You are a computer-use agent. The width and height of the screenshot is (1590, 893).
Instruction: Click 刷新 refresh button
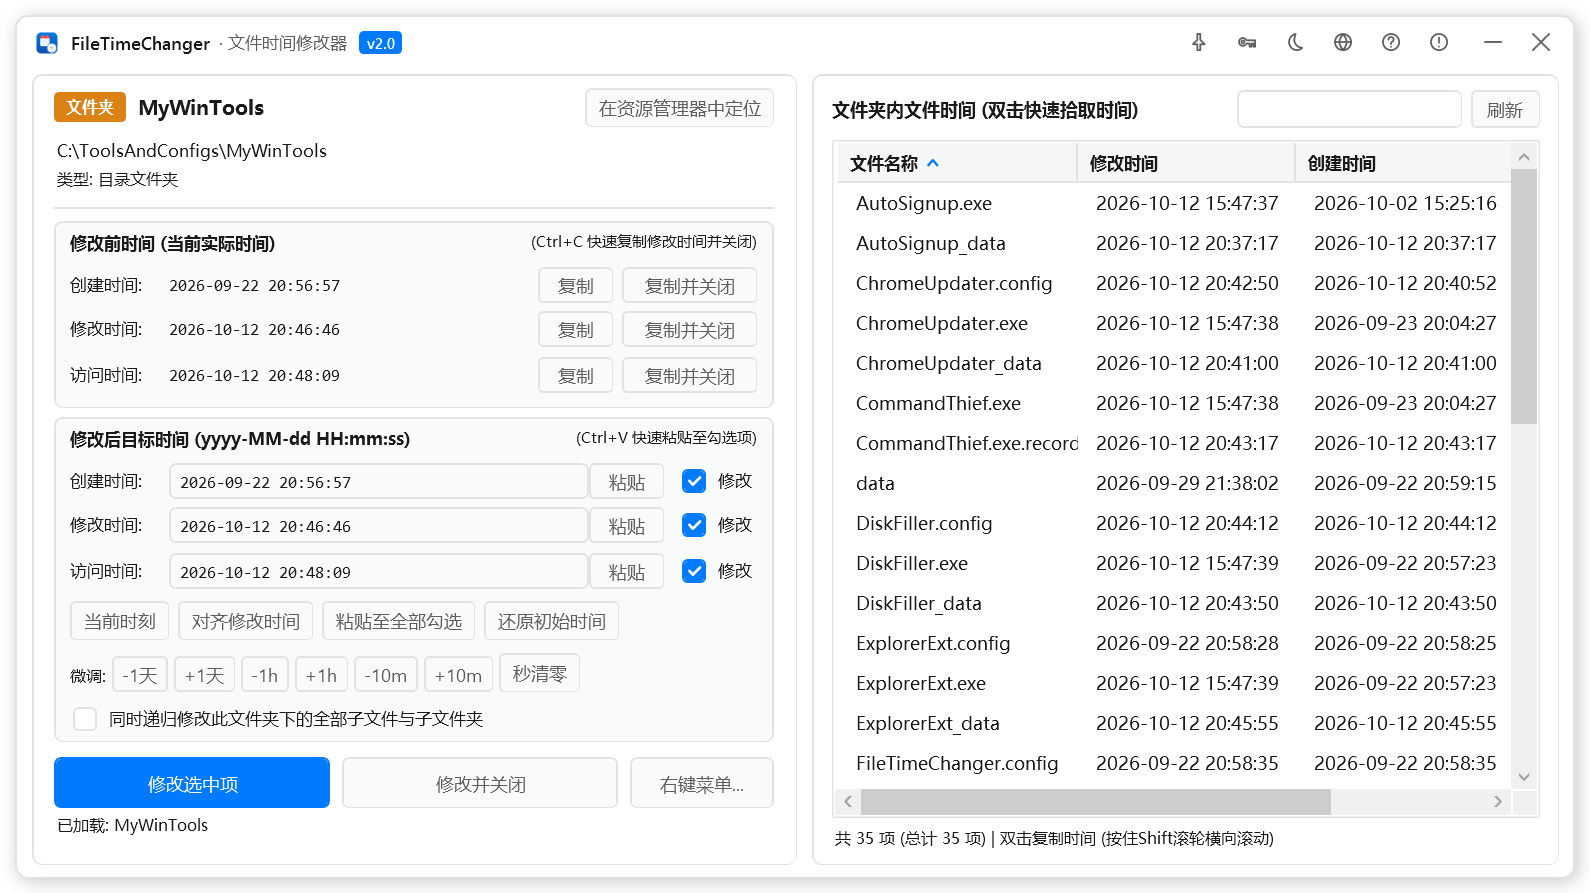1505,109
